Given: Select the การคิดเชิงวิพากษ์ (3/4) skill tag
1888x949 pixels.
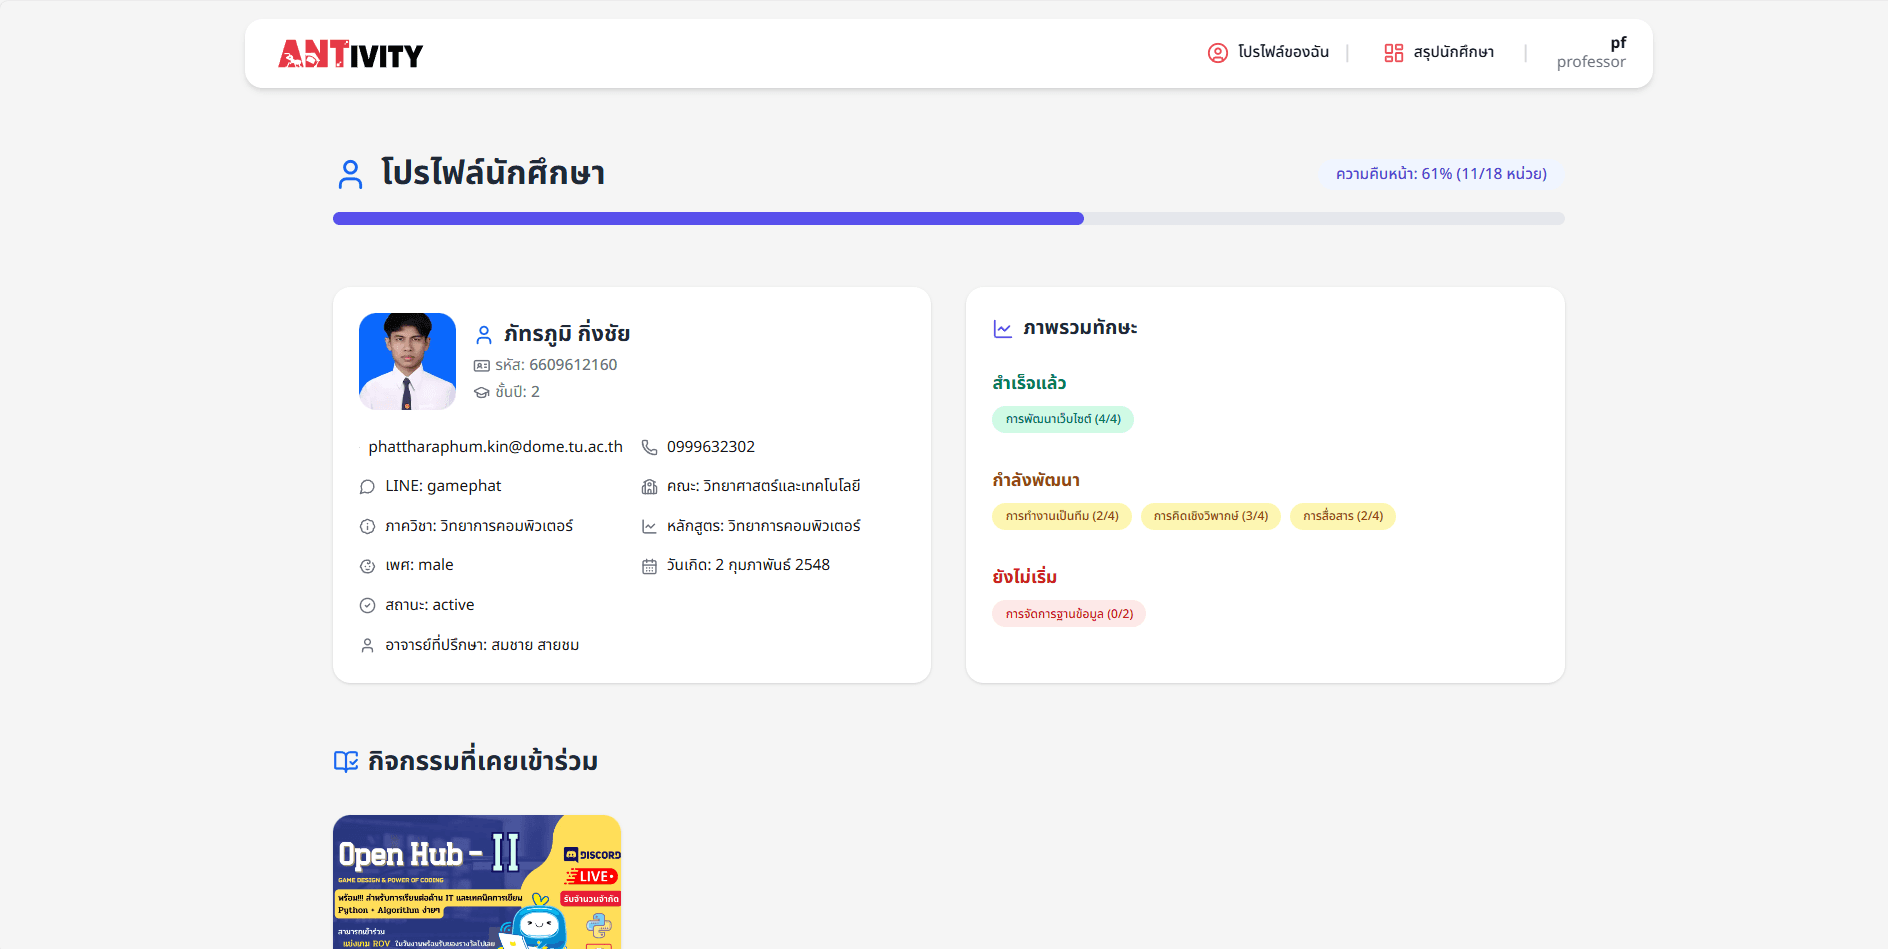Looking at the screenshot, I should coord(1210,516).
